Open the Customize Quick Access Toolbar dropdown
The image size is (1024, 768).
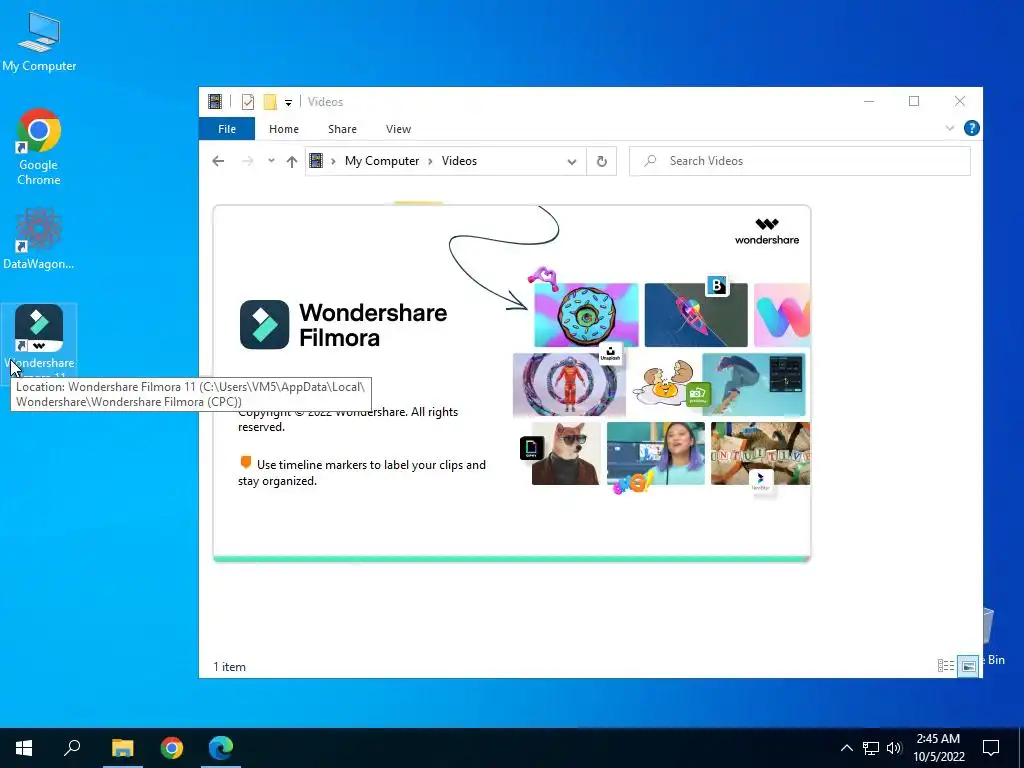tap(288, 103)
